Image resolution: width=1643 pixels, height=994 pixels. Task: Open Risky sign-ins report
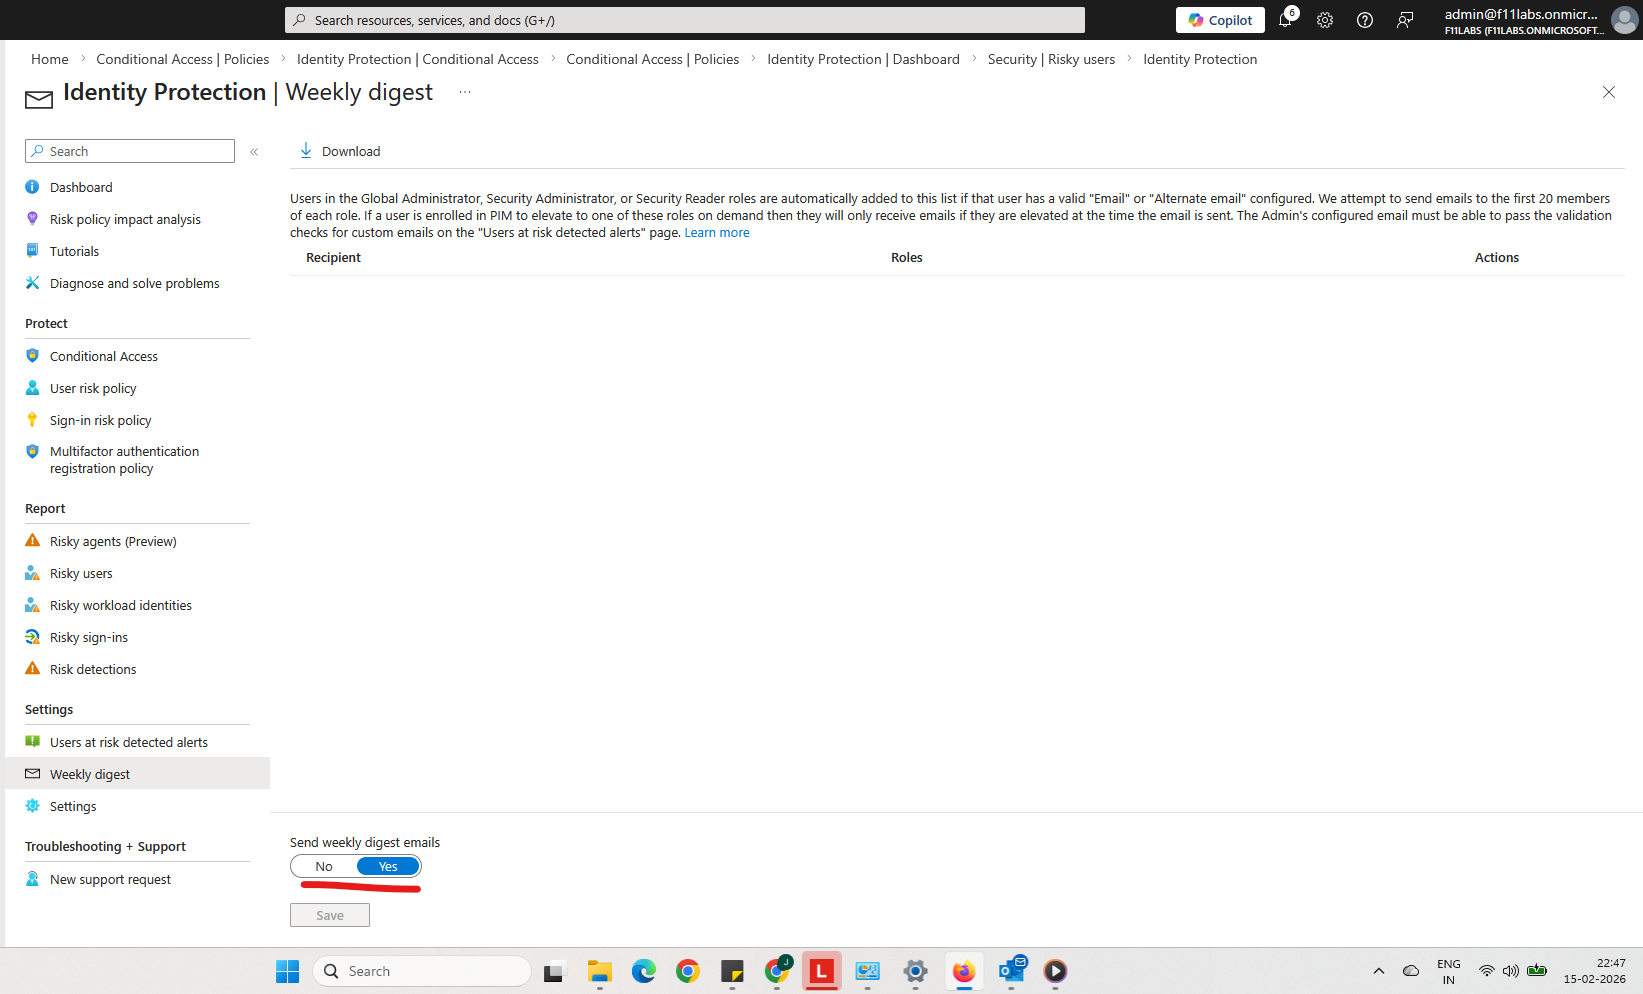click(89, 637)
